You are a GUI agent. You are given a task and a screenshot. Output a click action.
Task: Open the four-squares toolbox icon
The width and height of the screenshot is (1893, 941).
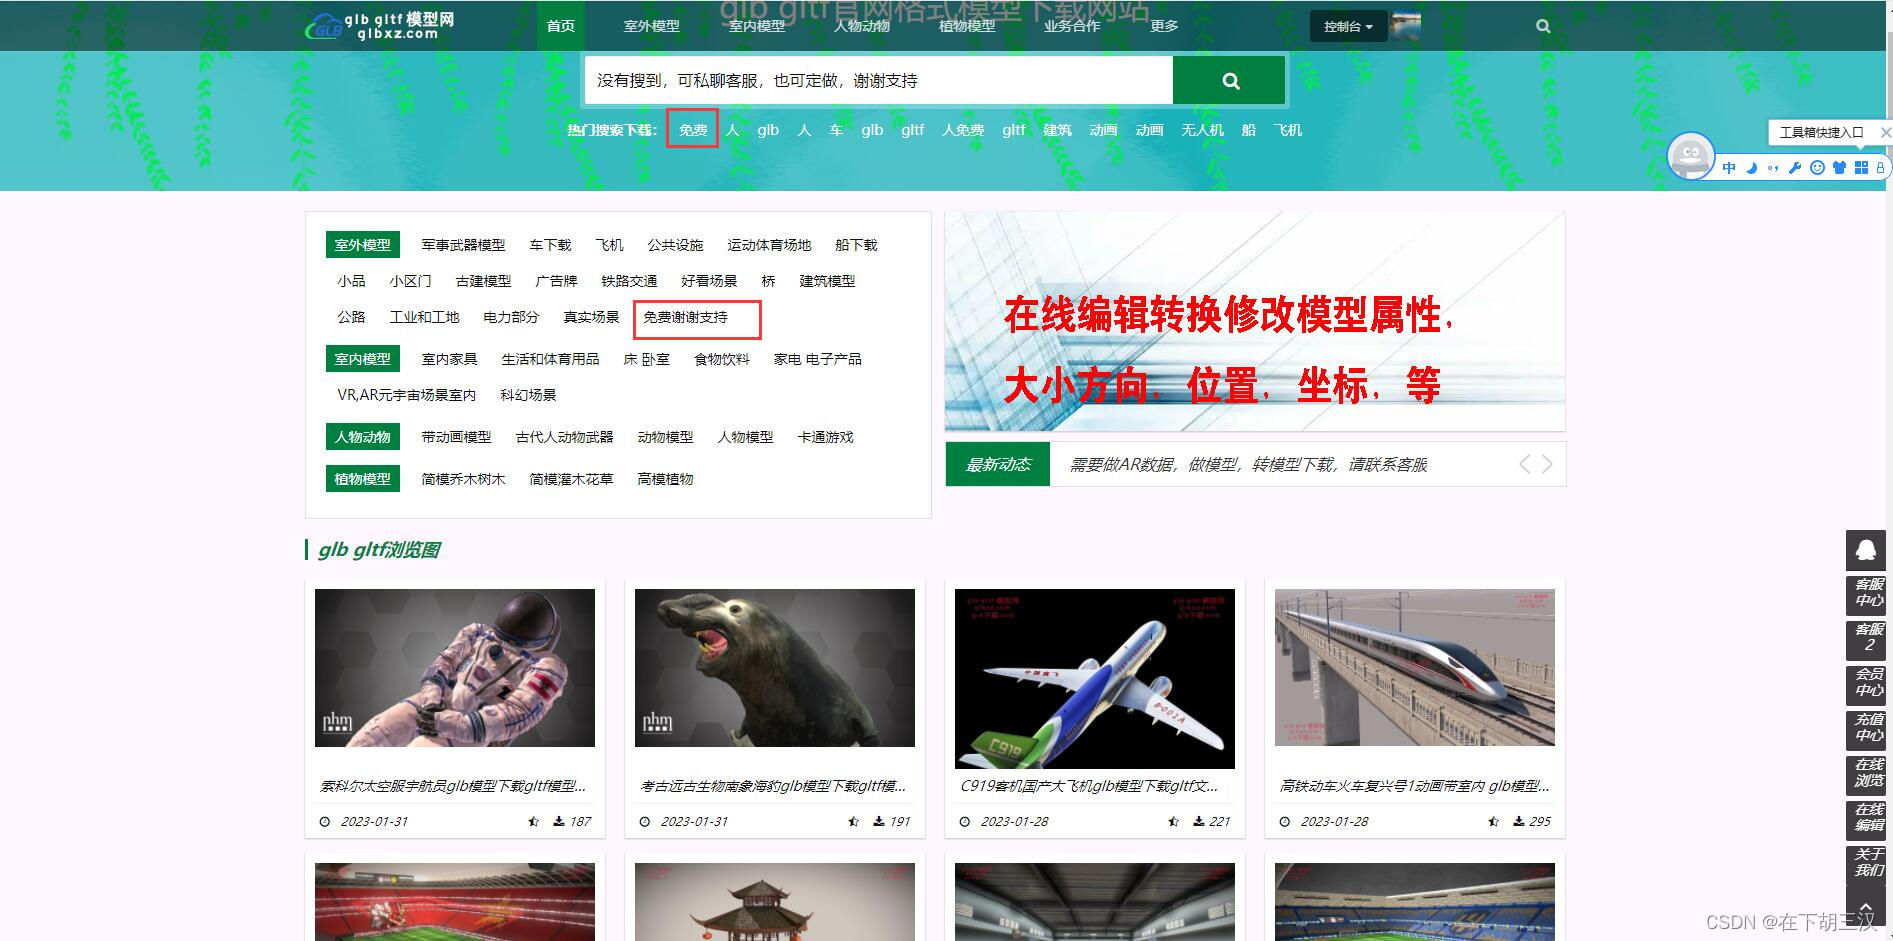(x=1861, y=168)
